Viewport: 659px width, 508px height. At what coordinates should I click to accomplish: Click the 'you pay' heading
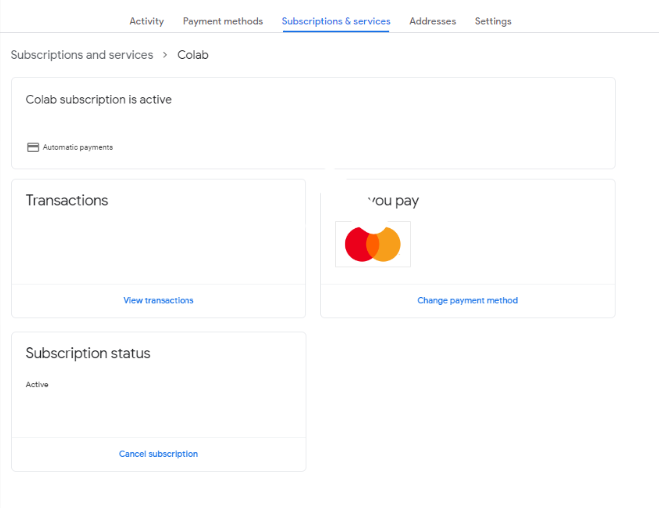393,201
